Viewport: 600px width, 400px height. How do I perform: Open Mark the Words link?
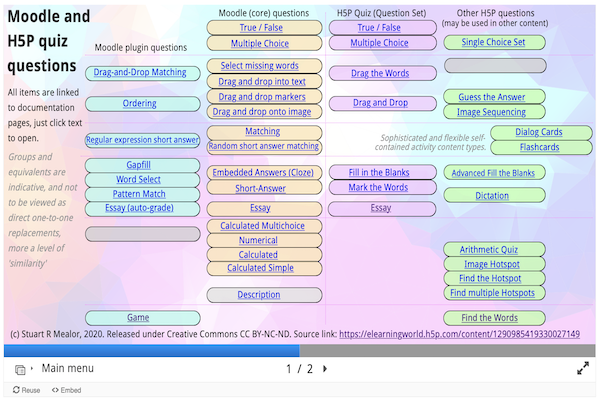(378, 187)
